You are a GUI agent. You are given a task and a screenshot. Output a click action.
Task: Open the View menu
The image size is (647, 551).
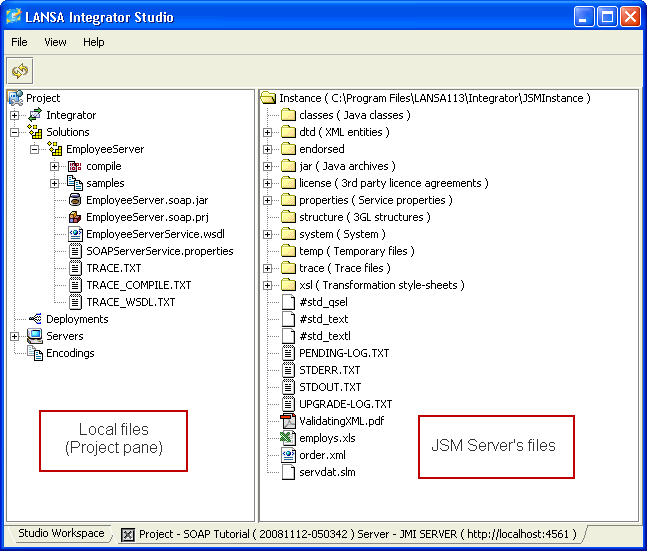pyautogui.click(x=55, y=42)
